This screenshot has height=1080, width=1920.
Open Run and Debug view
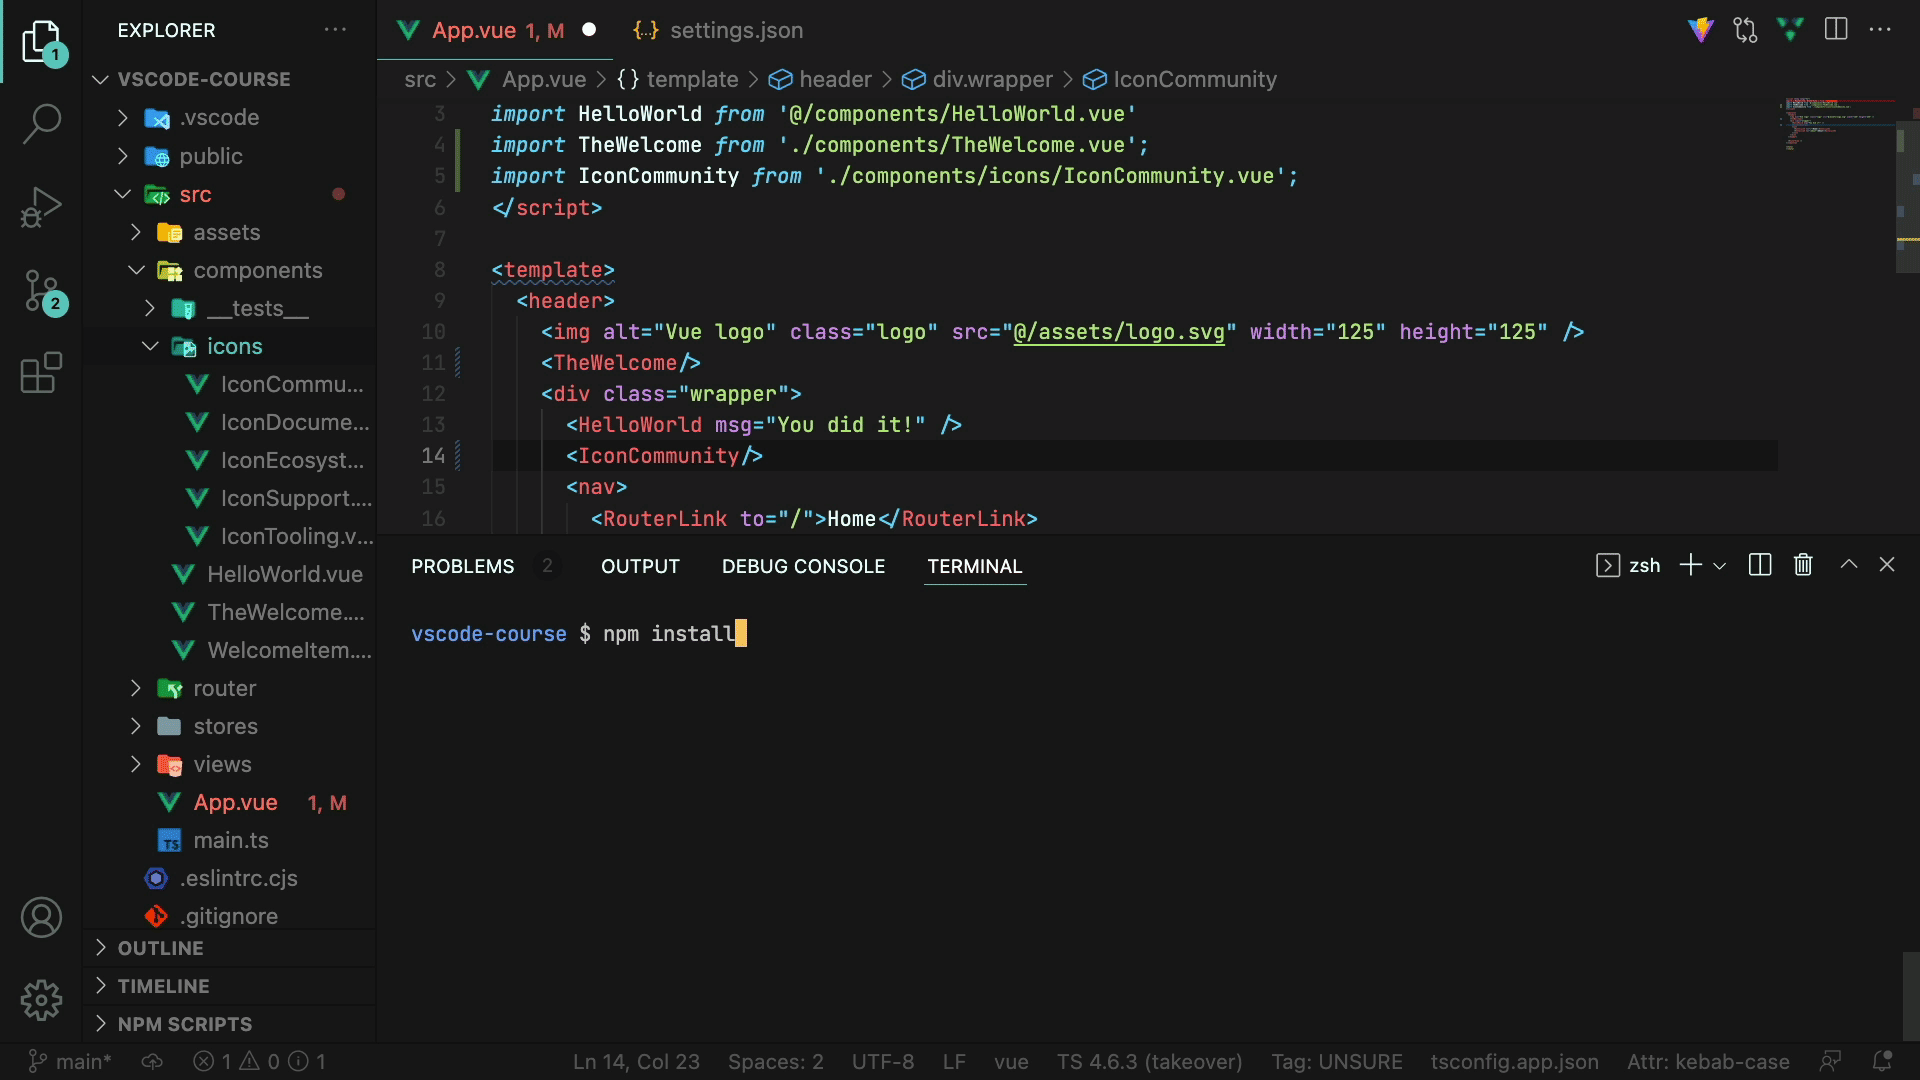pyautogui.click(x=41, y=207)
